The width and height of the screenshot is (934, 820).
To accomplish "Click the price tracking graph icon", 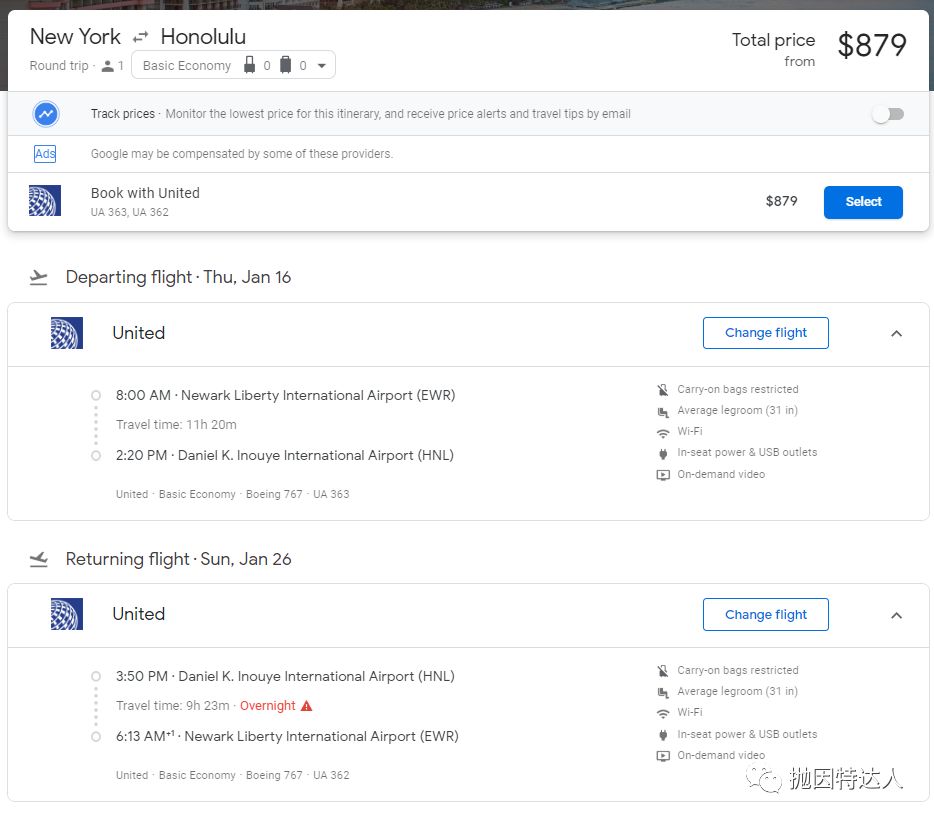I will (45, 114).
